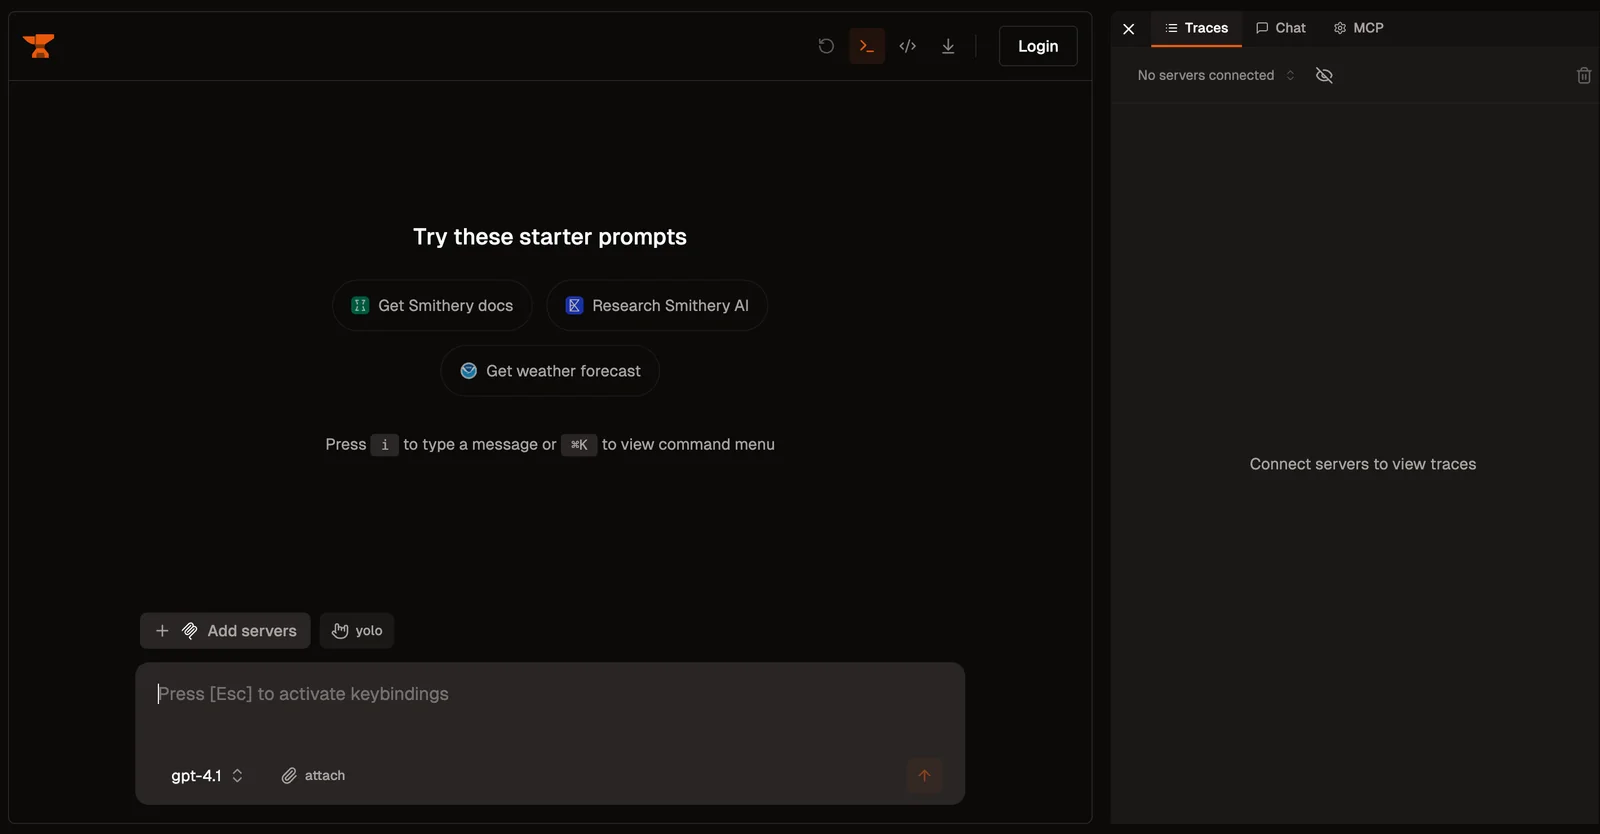Click the Smithery anvil logo
This screenshot has width=1600, height=834.
pos(39,46)
